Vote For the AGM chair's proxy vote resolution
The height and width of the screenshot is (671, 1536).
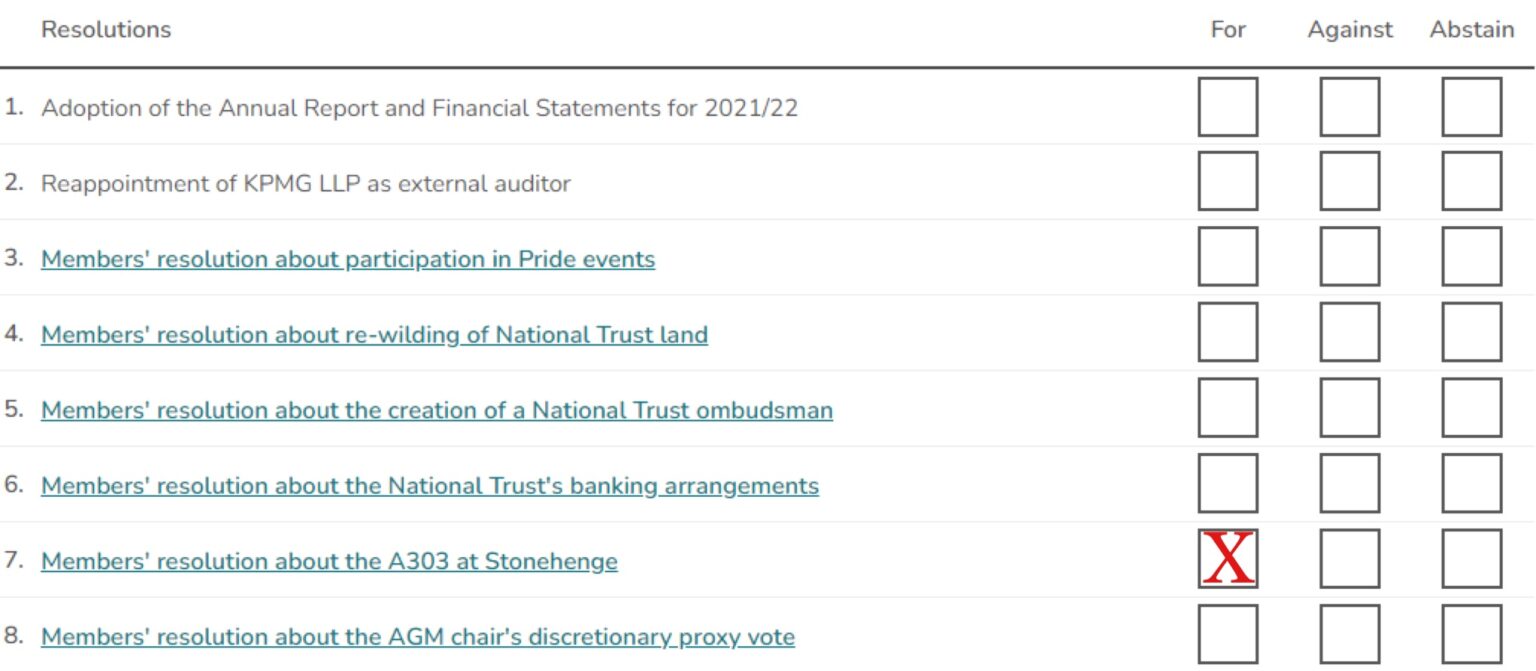(1227, 636)
